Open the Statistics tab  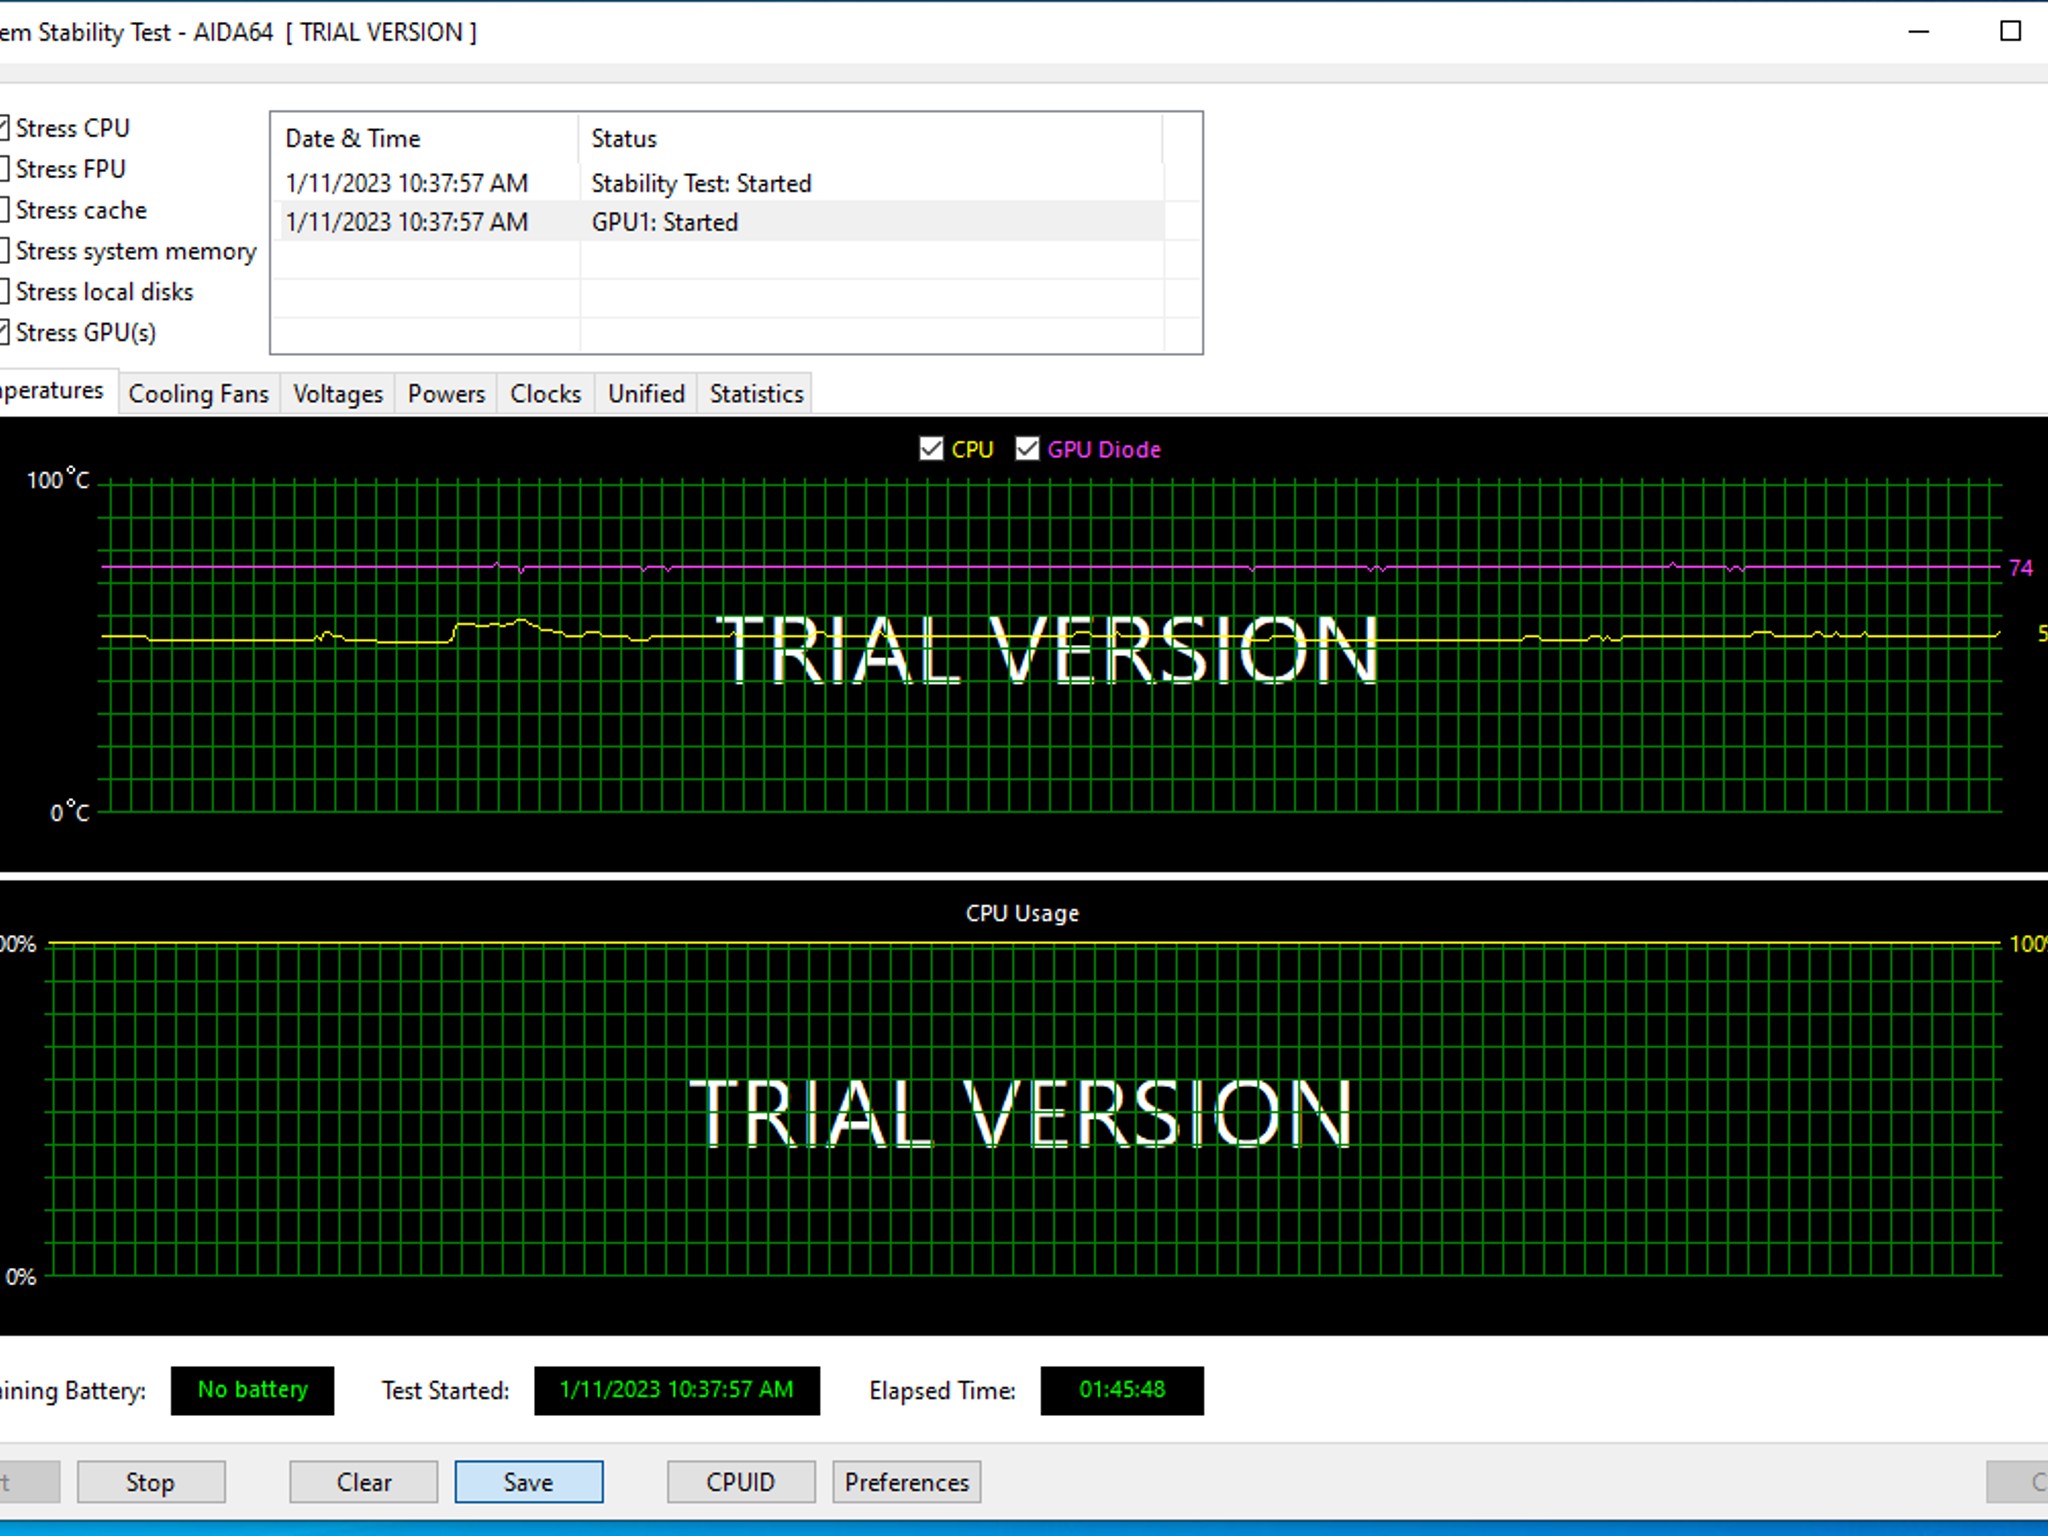756,394
